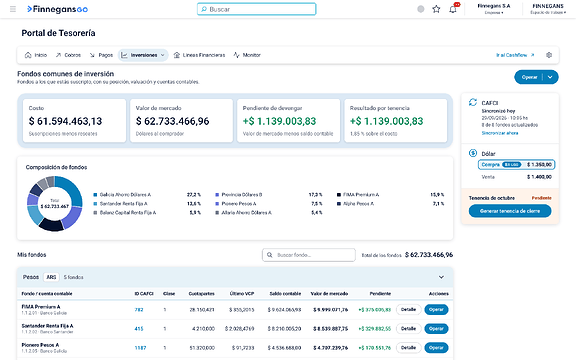The image size is (576, 360).
Task: Click the Inversiones chart icon
Action: (x=125, y=55)
